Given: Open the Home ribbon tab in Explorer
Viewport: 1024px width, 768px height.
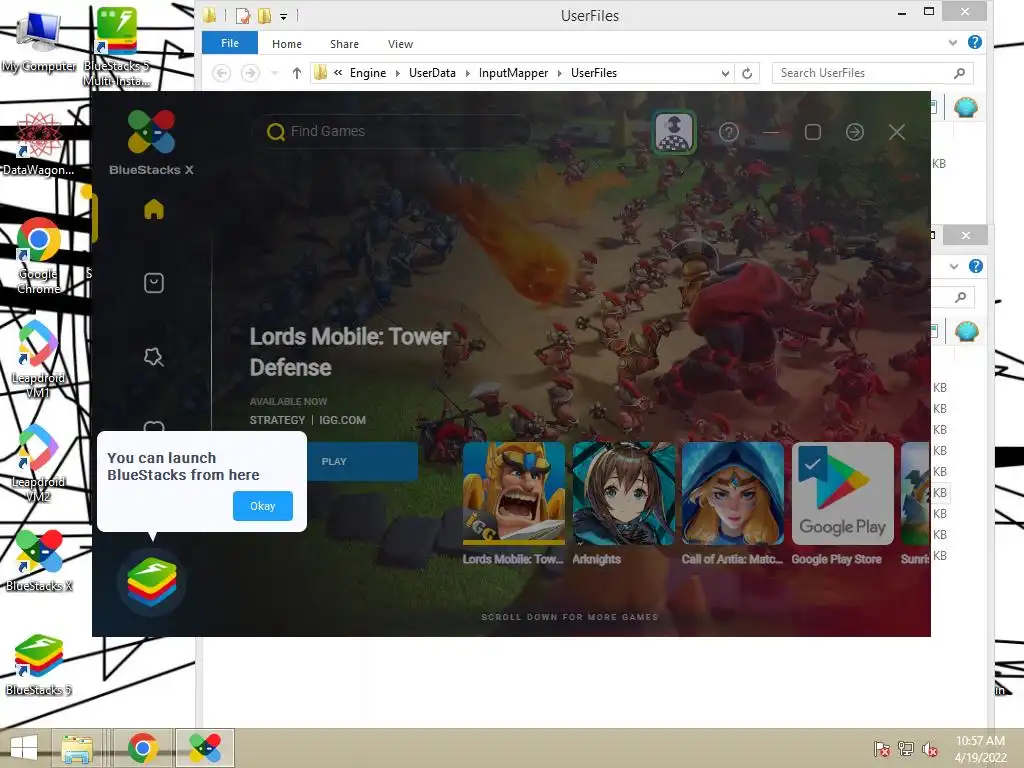Looking at the screenshot, I should coord(287,44).
